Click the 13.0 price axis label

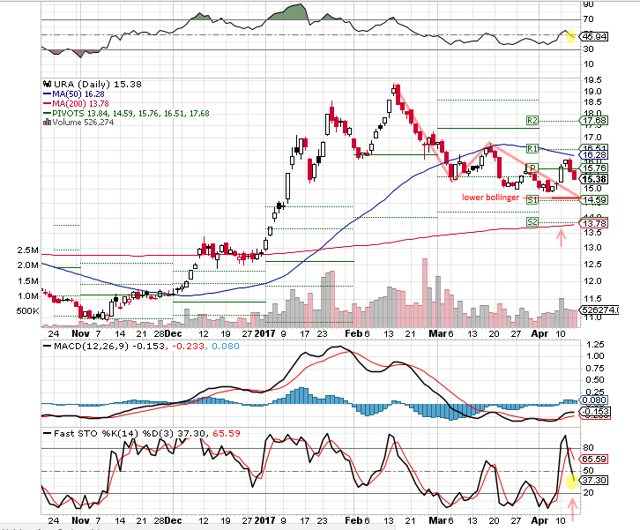[592, 248]
